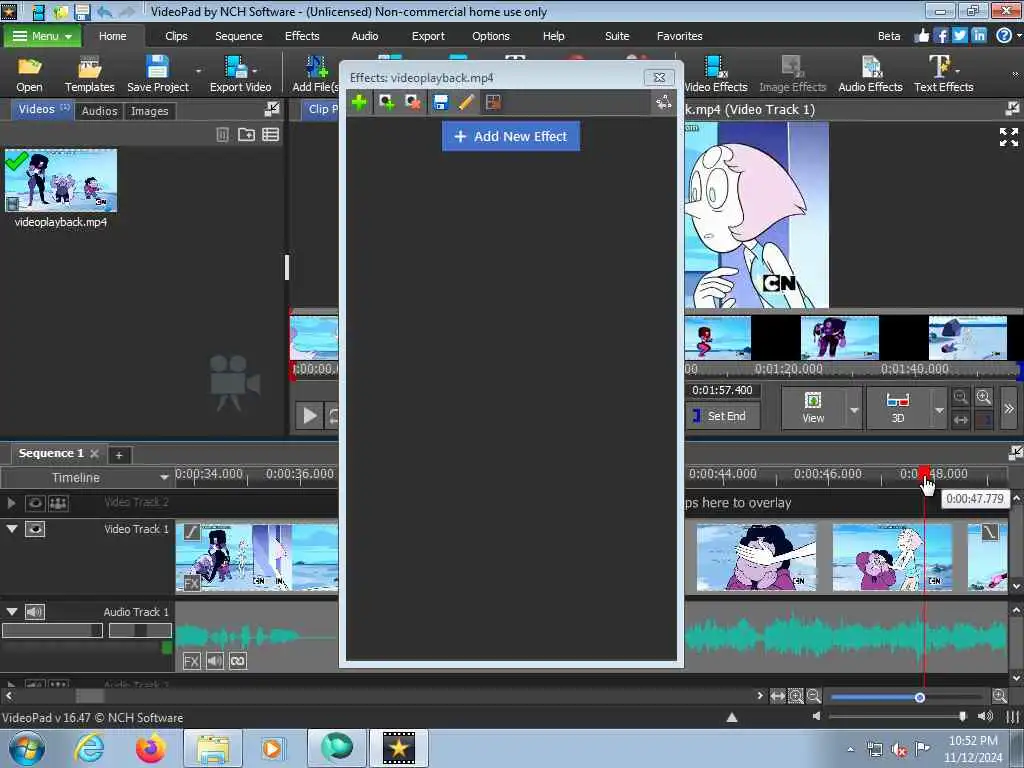
Task: Toggle visibility eye of Video Track 1
Action: point(35,529)
